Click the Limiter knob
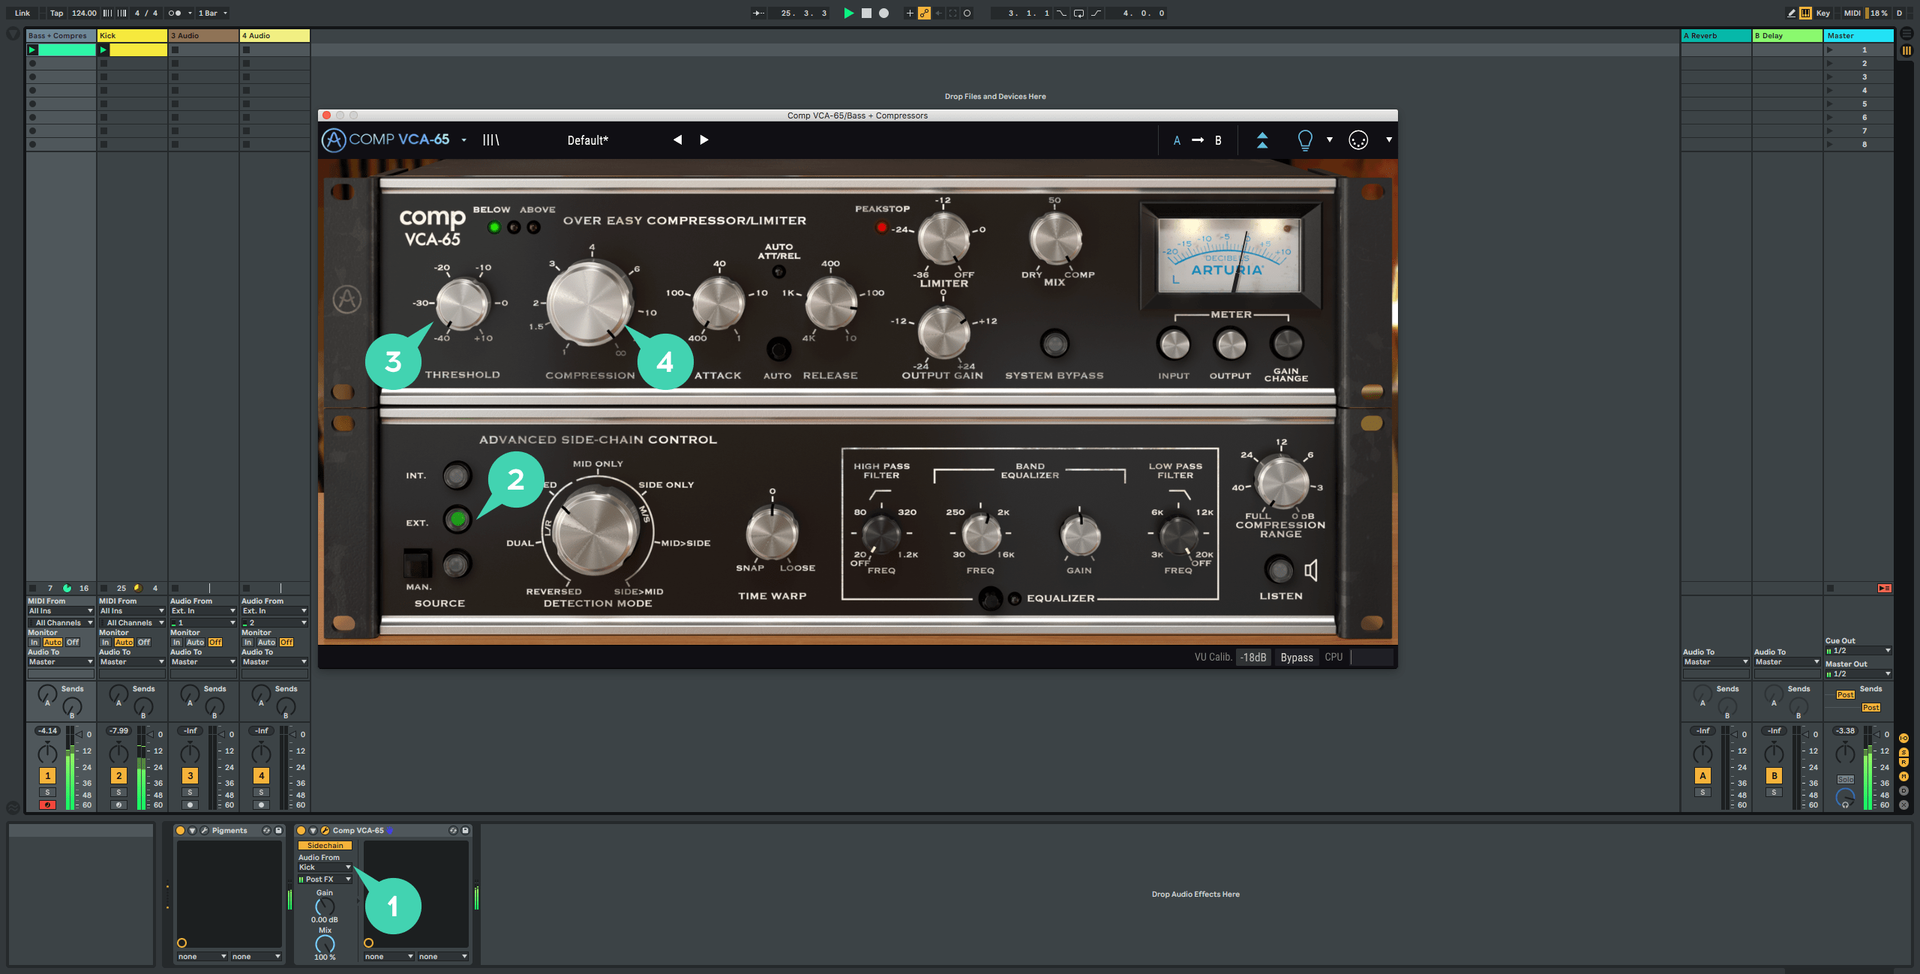This screenshot has width=1920, height=974. [x=943, y=240]
